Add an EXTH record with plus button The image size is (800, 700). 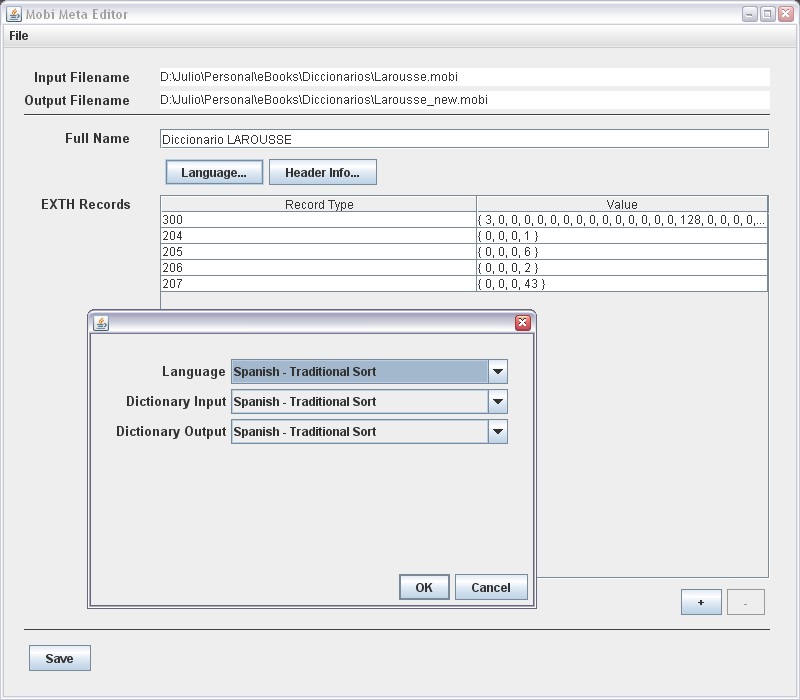pyautogui.click(x=701, y=603)
